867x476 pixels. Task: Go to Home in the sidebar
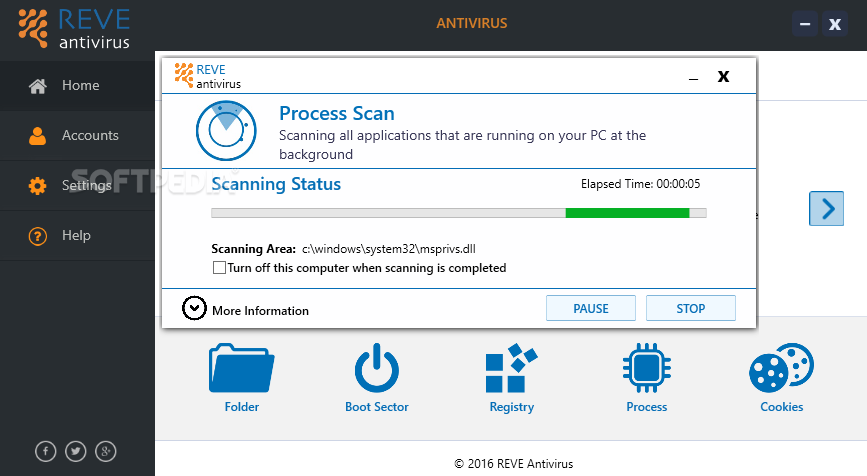point(77,86)
